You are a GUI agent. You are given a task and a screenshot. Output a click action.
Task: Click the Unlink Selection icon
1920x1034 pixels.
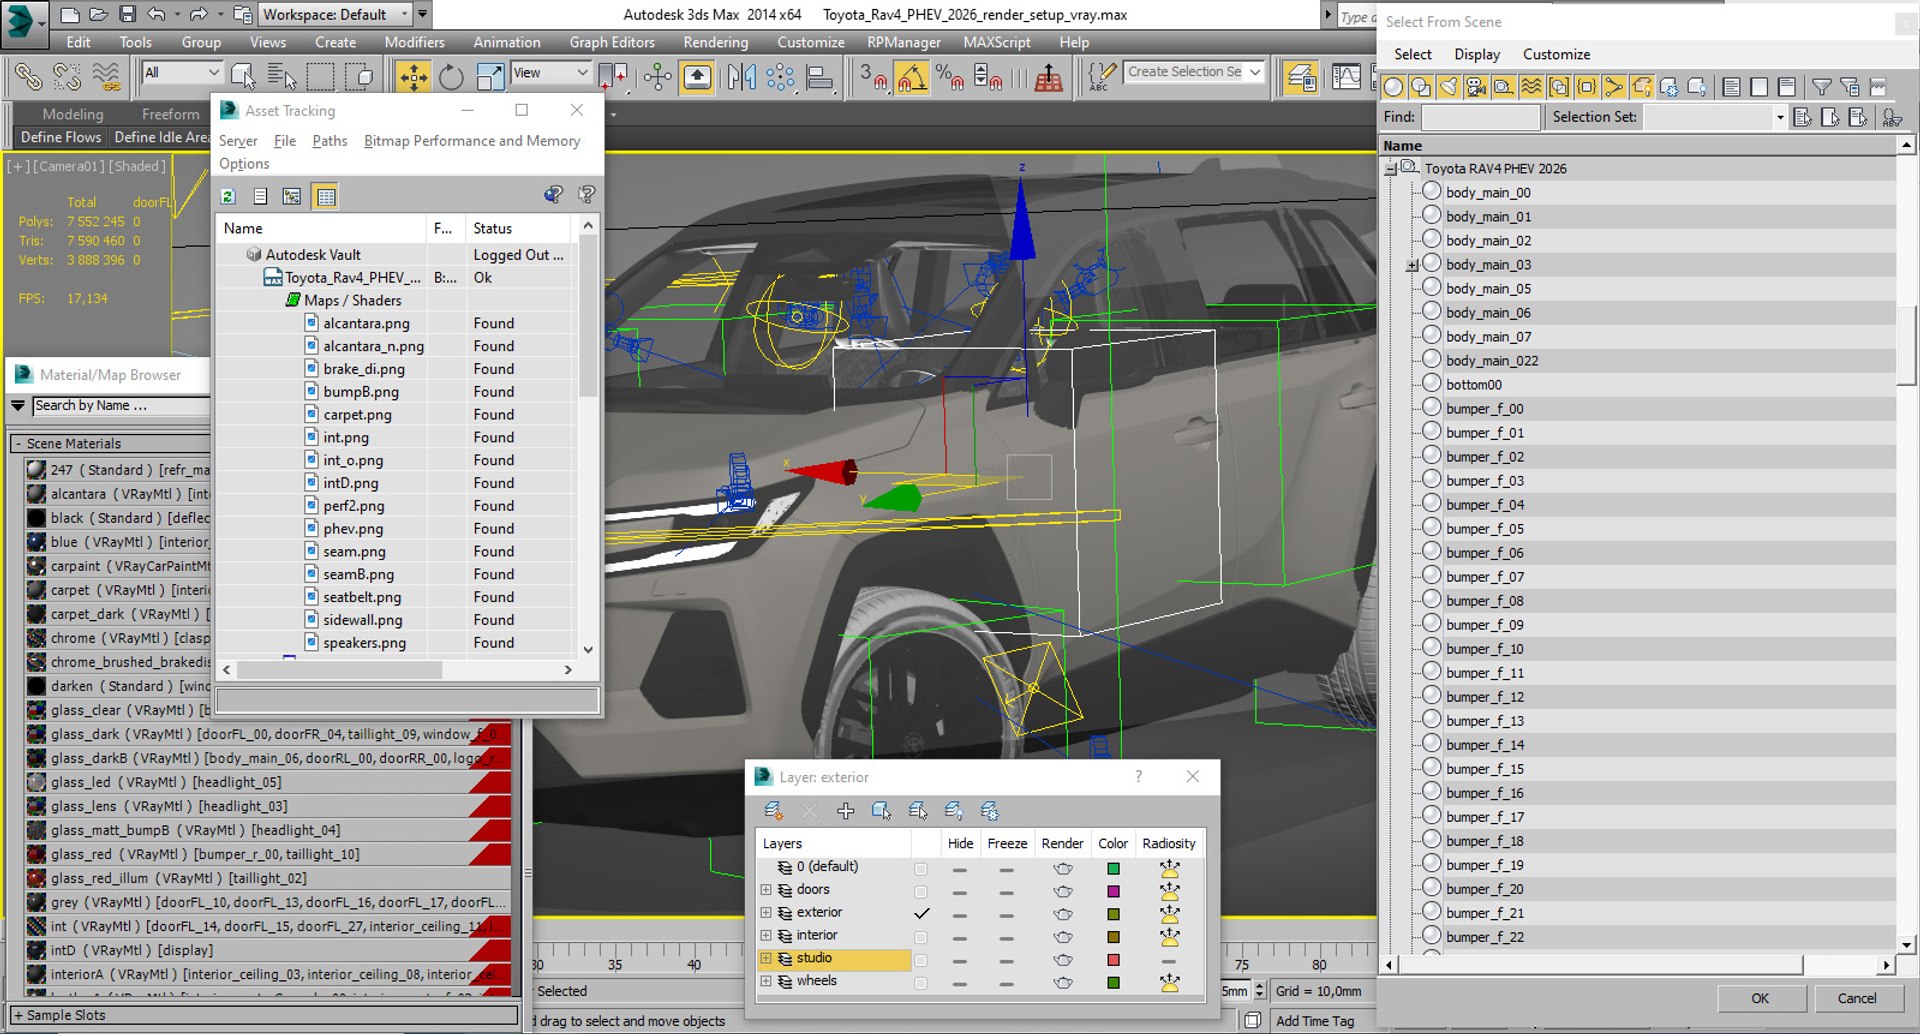click(67, 77)
